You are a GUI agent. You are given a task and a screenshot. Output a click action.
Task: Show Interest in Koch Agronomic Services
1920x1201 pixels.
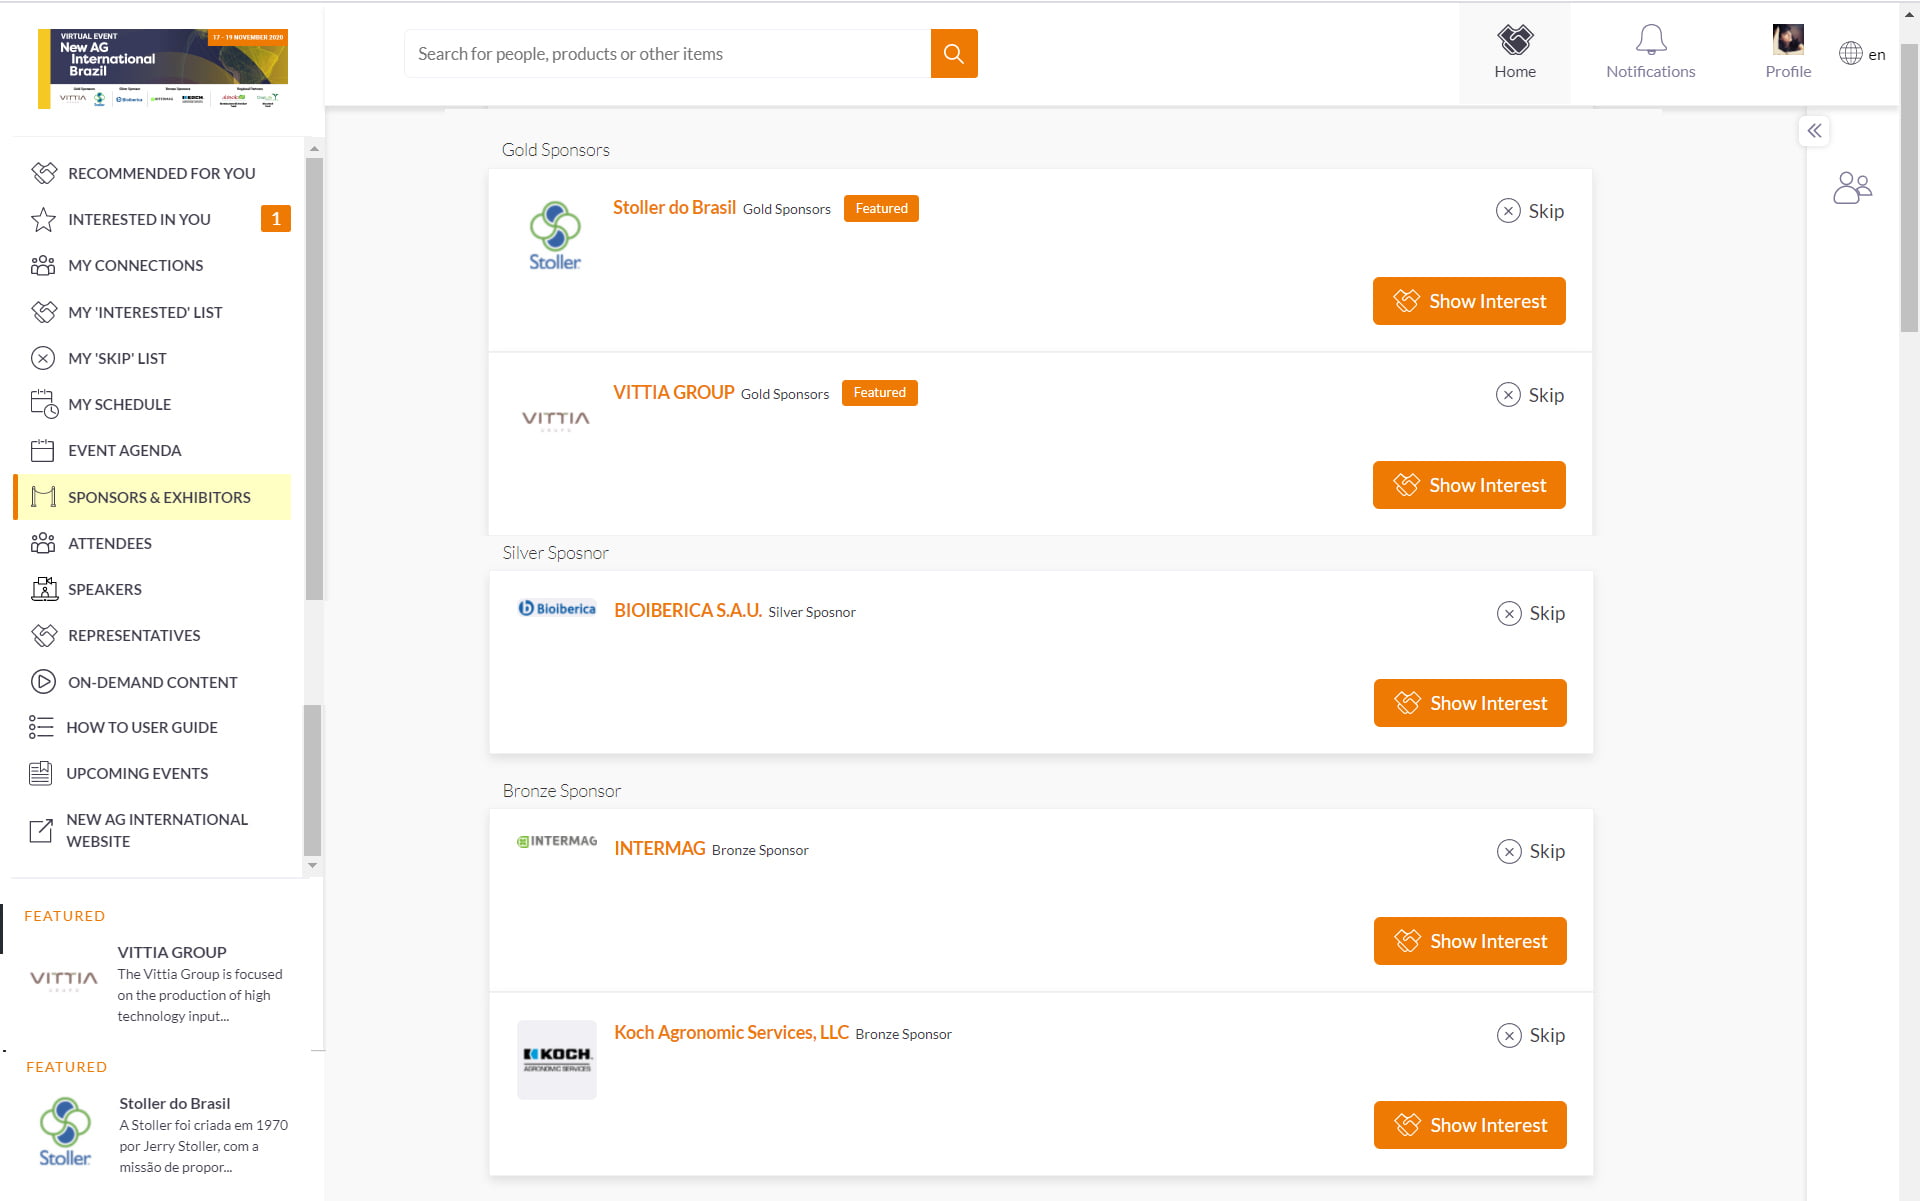coord(1470,1125)
